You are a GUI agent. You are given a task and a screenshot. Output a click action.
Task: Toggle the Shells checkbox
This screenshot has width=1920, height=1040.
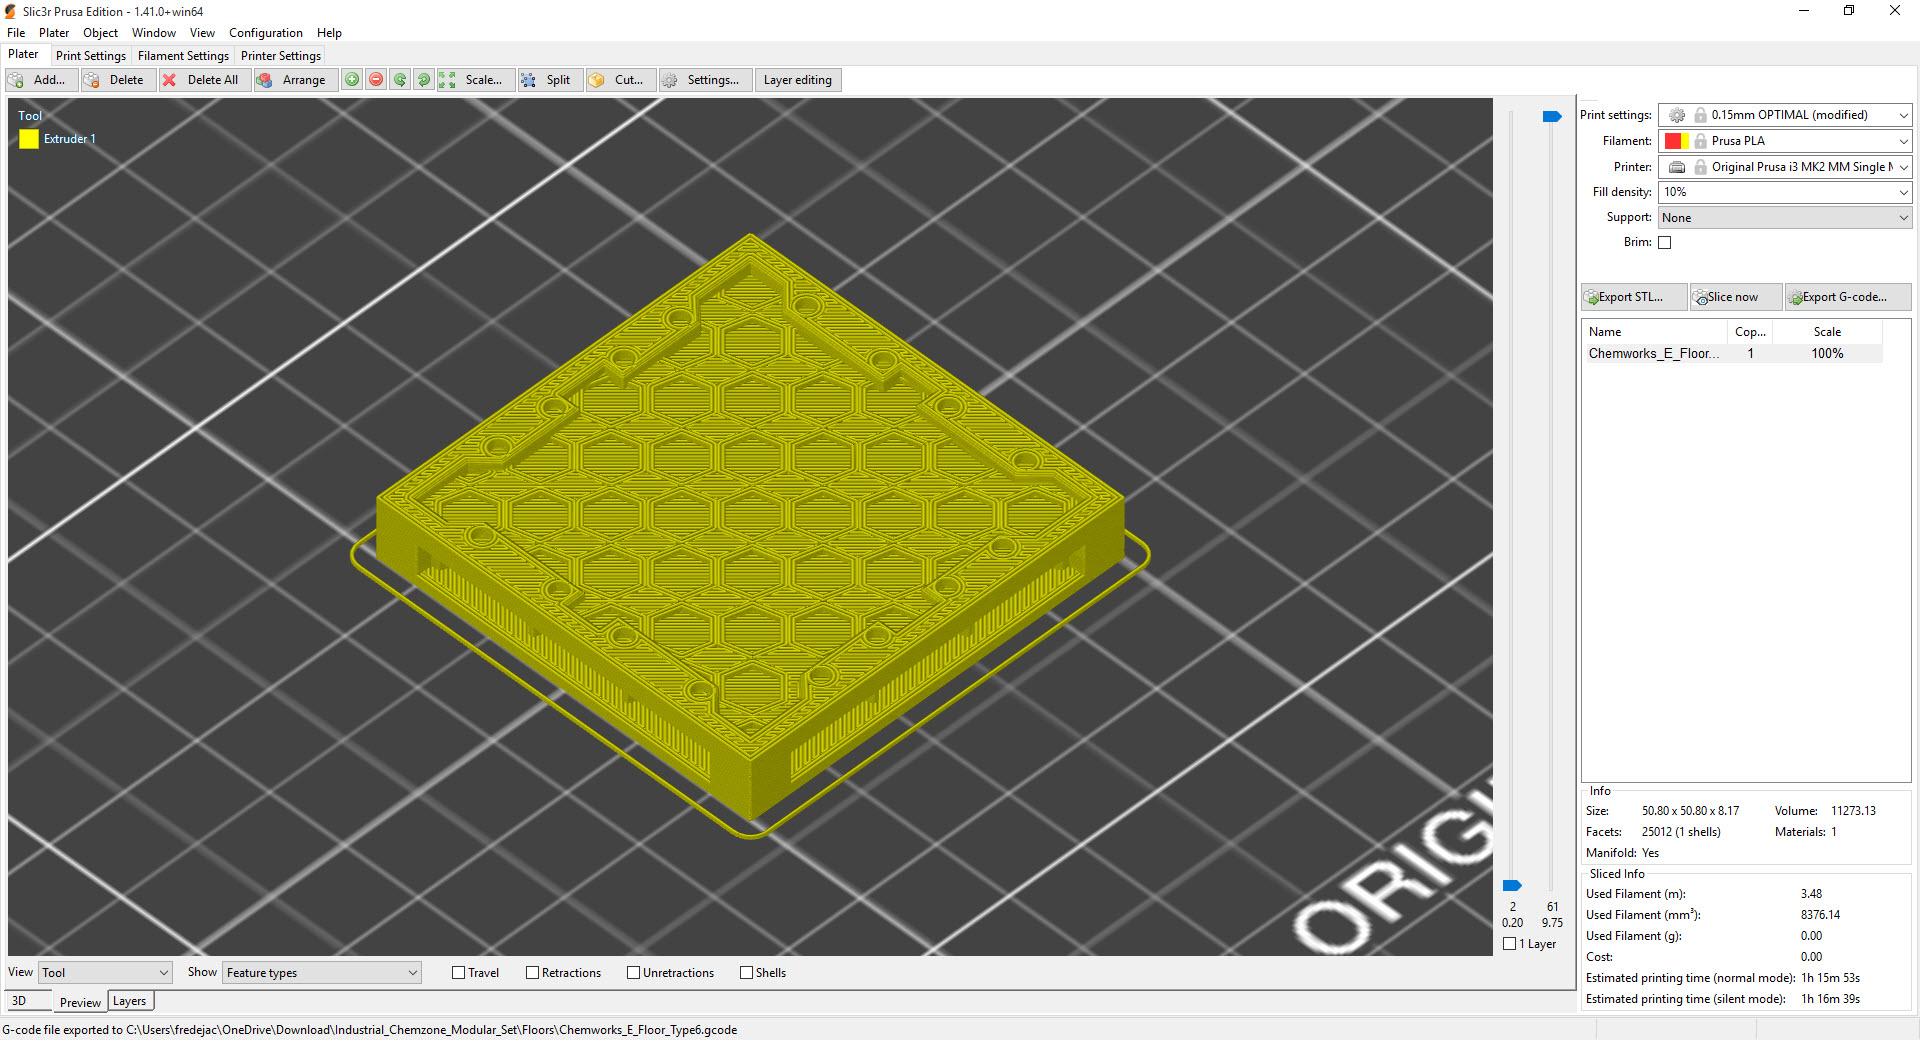pos(747,973)
